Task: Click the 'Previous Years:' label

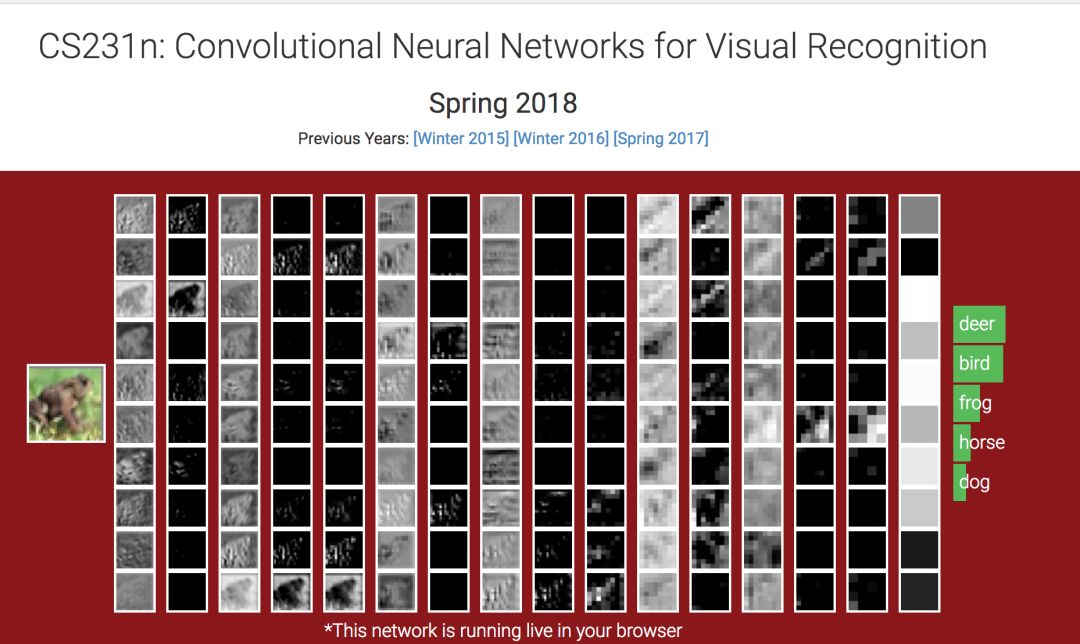Action: point(353,138)
